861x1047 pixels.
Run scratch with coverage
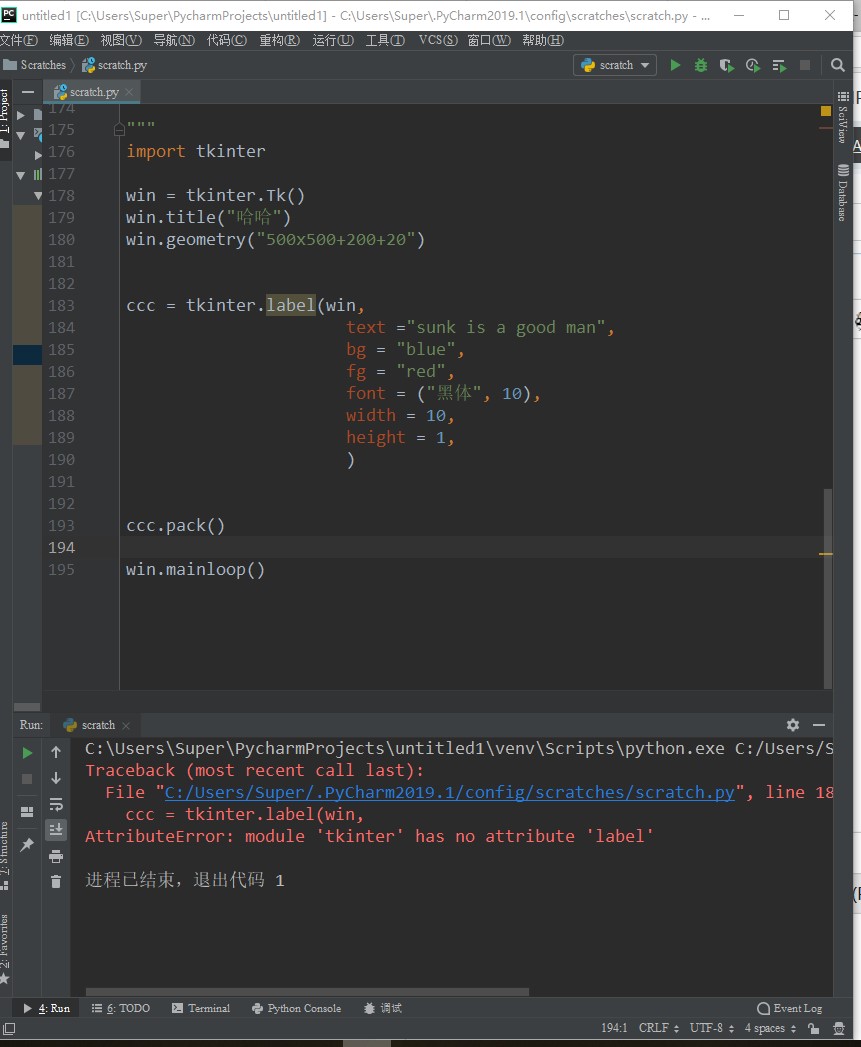pos(726,65)
